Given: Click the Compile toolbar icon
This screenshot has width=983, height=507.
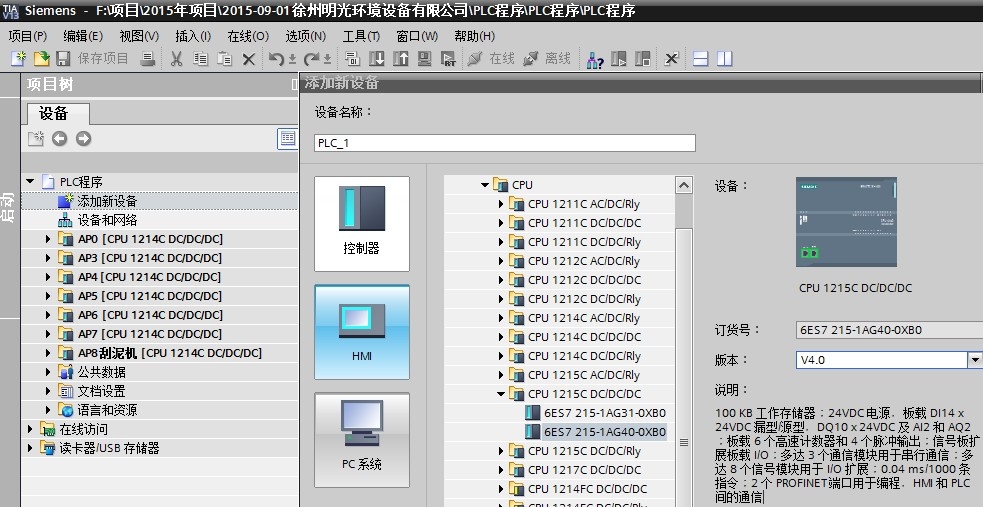Looking at the screenshot, I should pos(352,59).
